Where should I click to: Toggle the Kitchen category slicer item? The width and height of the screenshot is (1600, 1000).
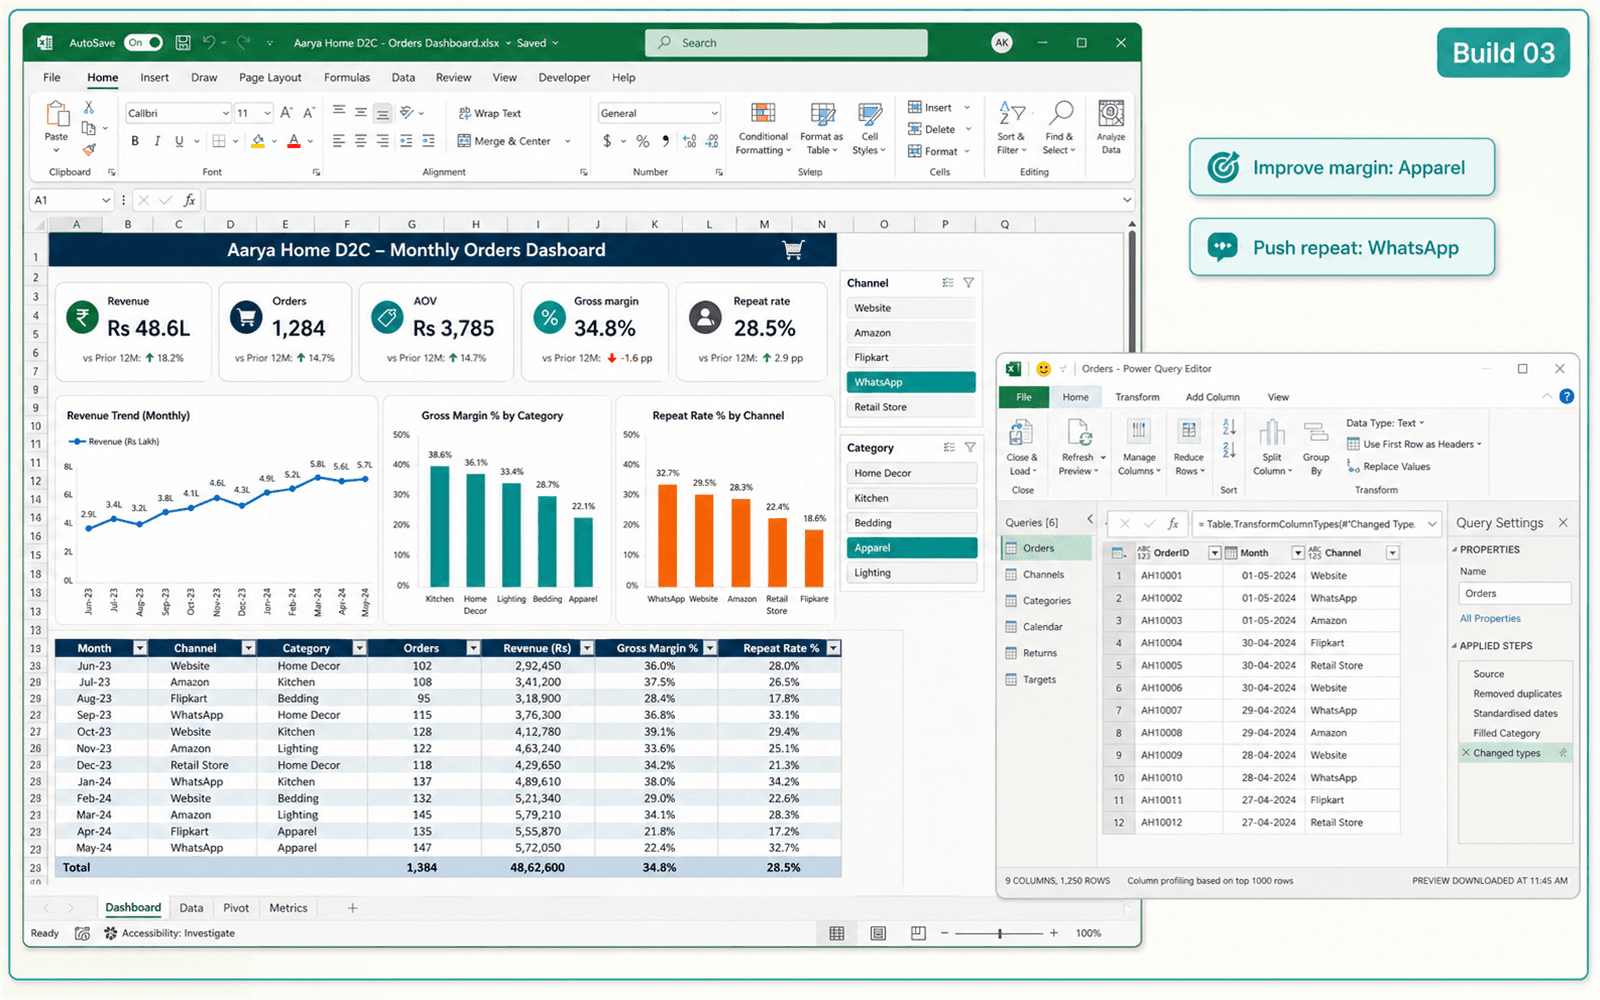click(911, 498)
